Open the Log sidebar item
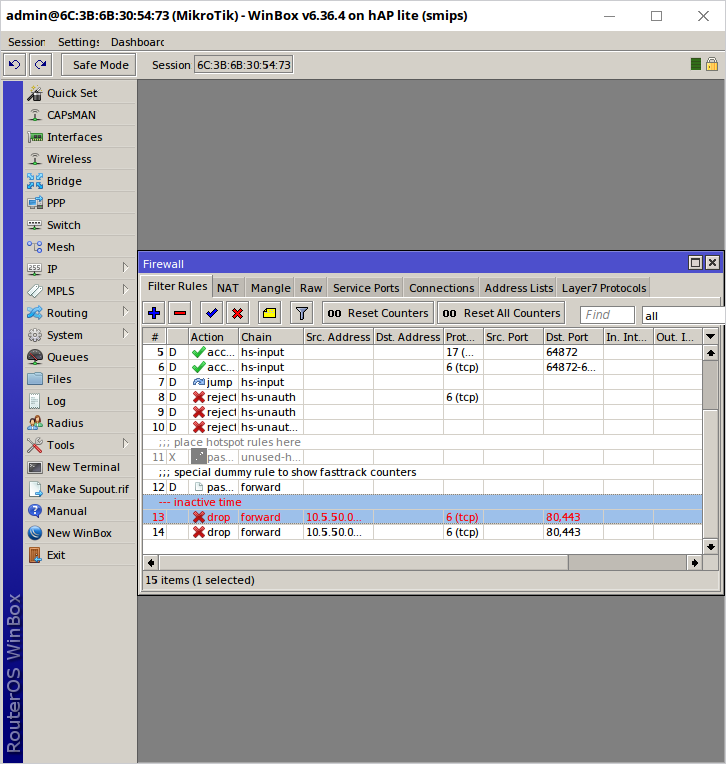Viewport: 726px width, 764px height. tap(80, 401)
